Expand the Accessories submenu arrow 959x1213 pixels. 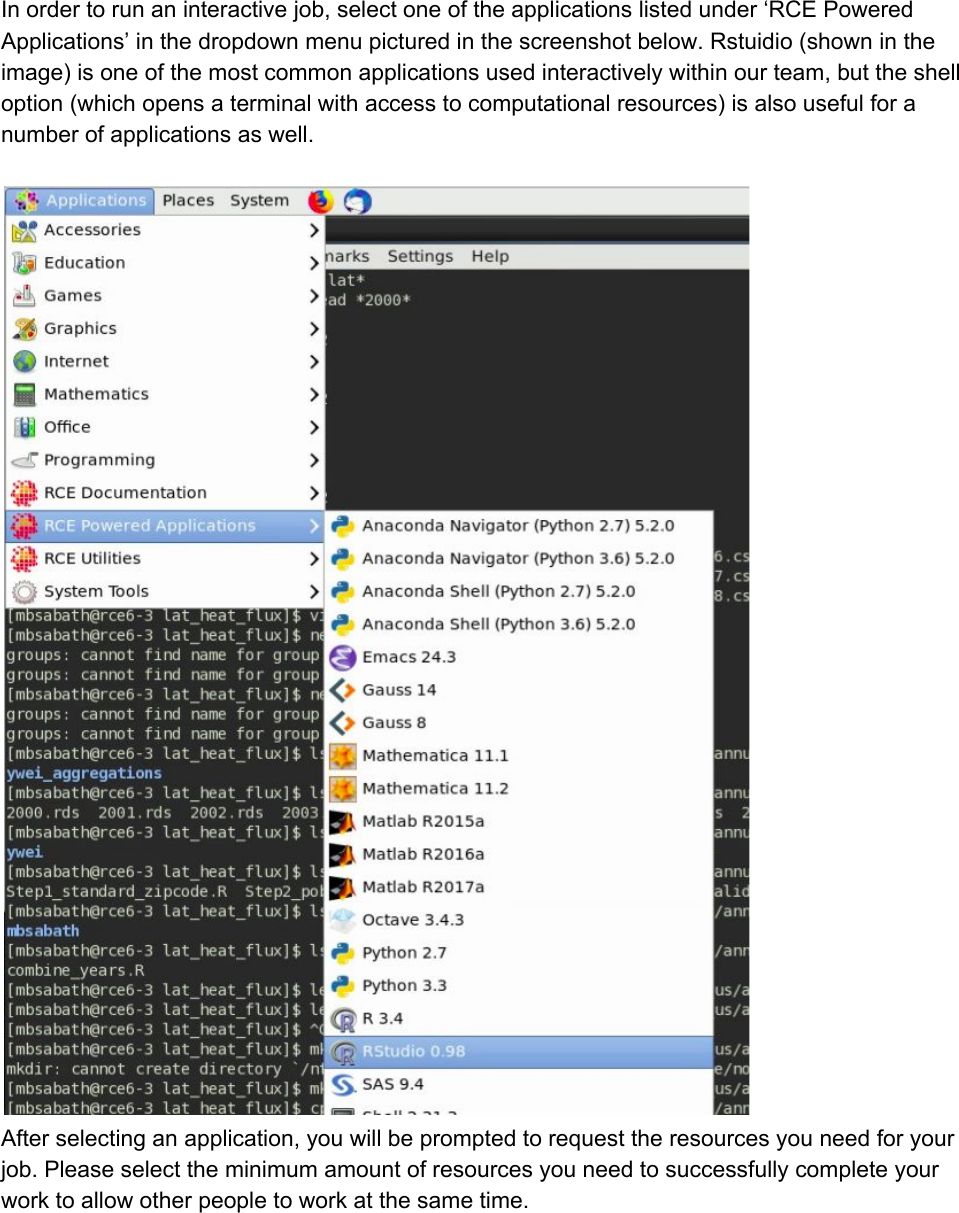[x=314, y=230]
